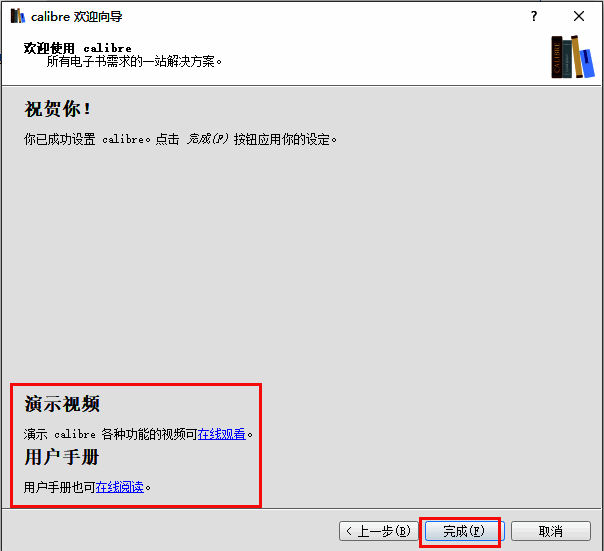The height and width of the screenshot is (551, 604).
Task: Click the 欢迎使用 calibre title text
Action: (77, 48)
